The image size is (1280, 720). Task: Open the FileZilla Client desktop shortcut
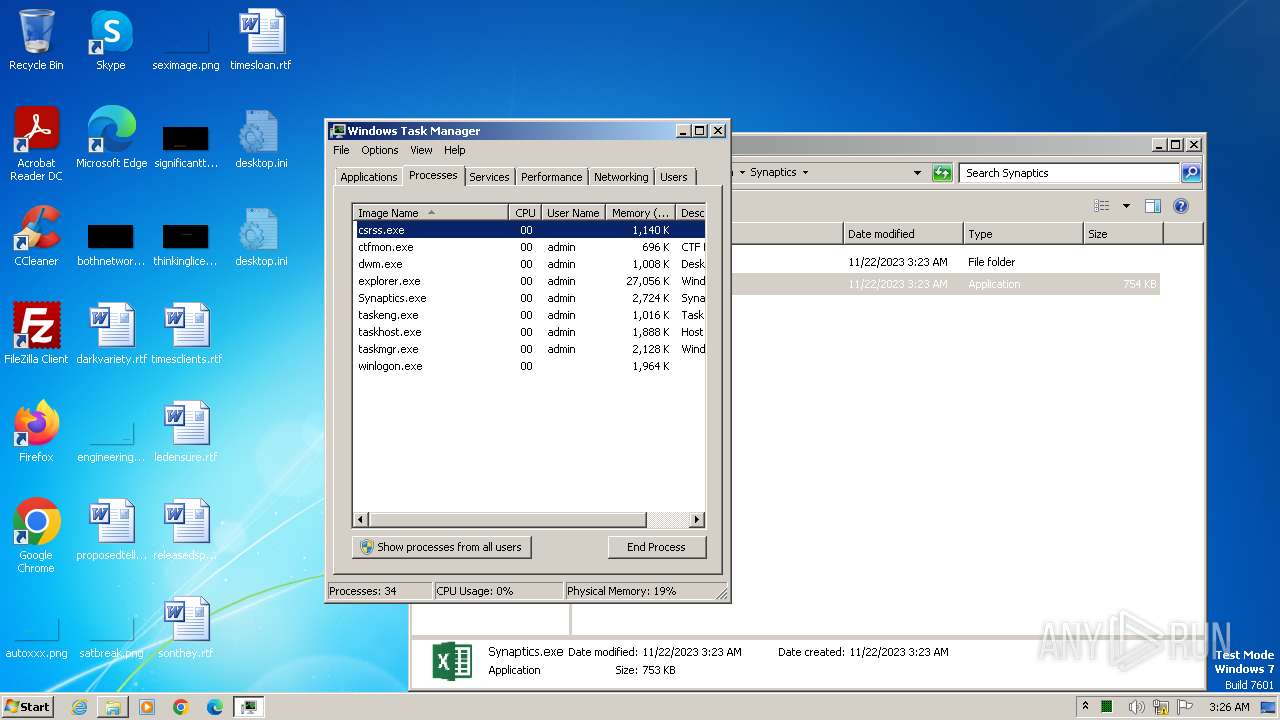[36, 334]
